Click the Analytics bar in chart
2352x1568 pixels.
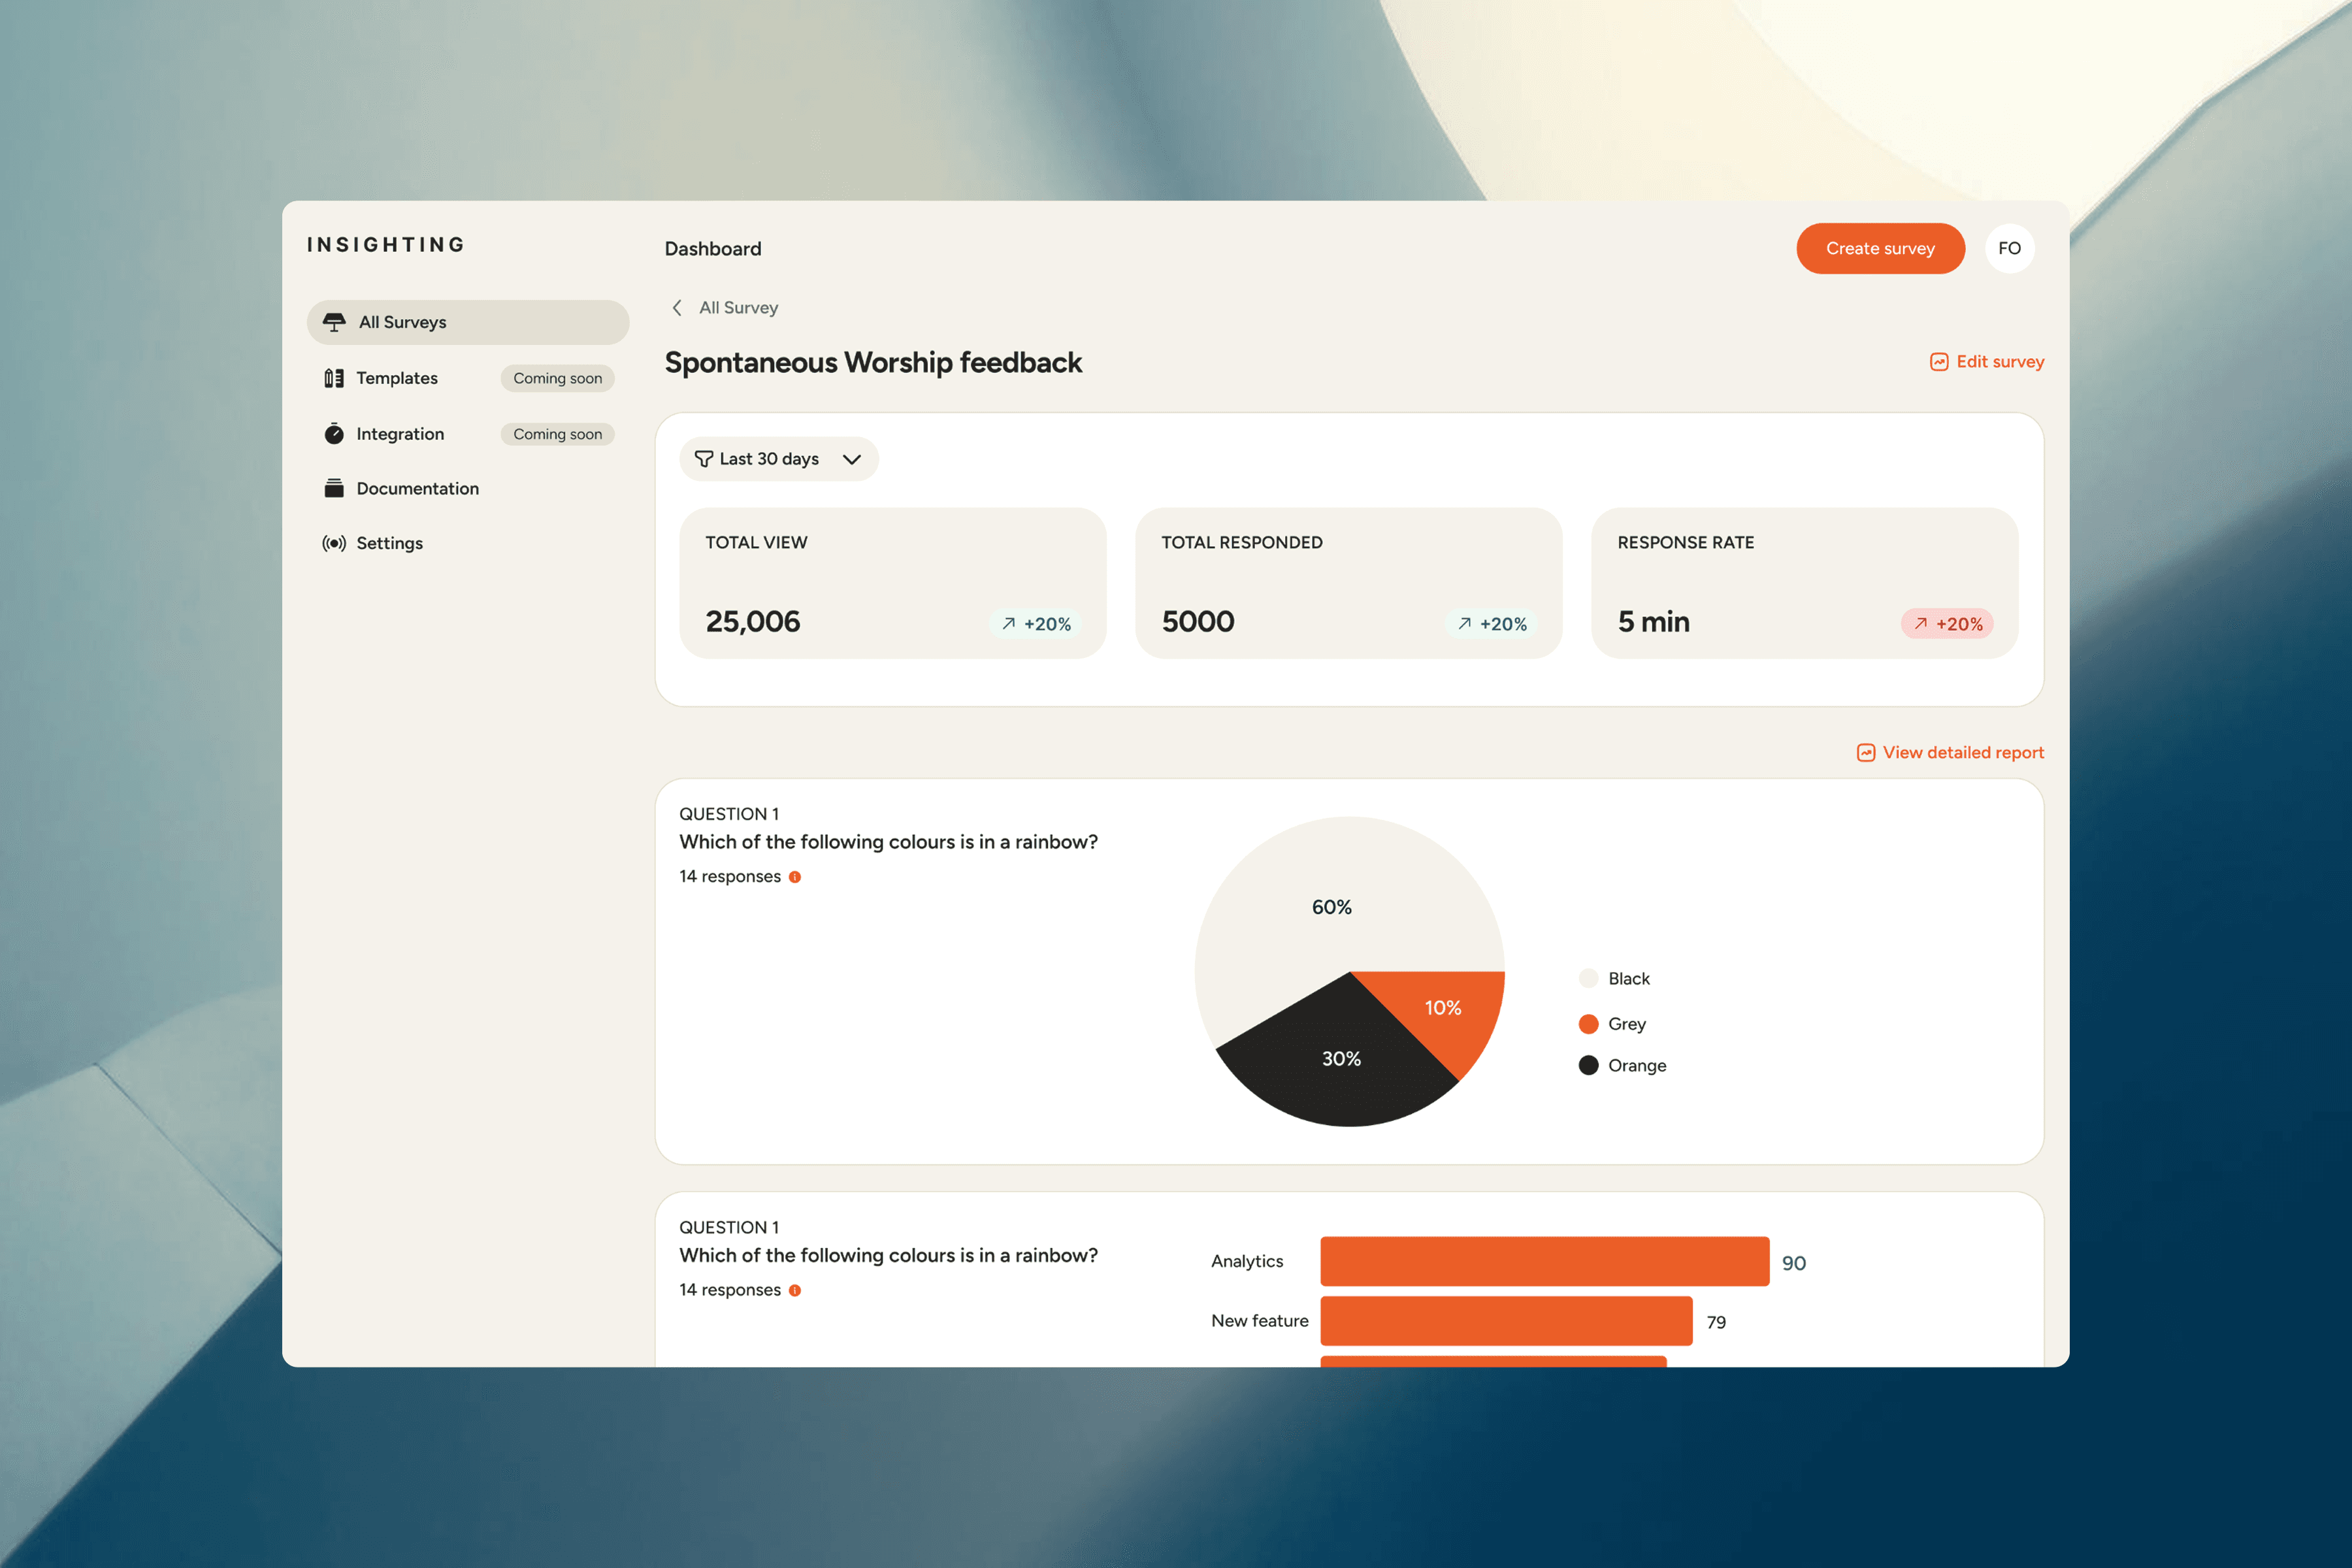pyautogui.click(x=1544, y=1261)
